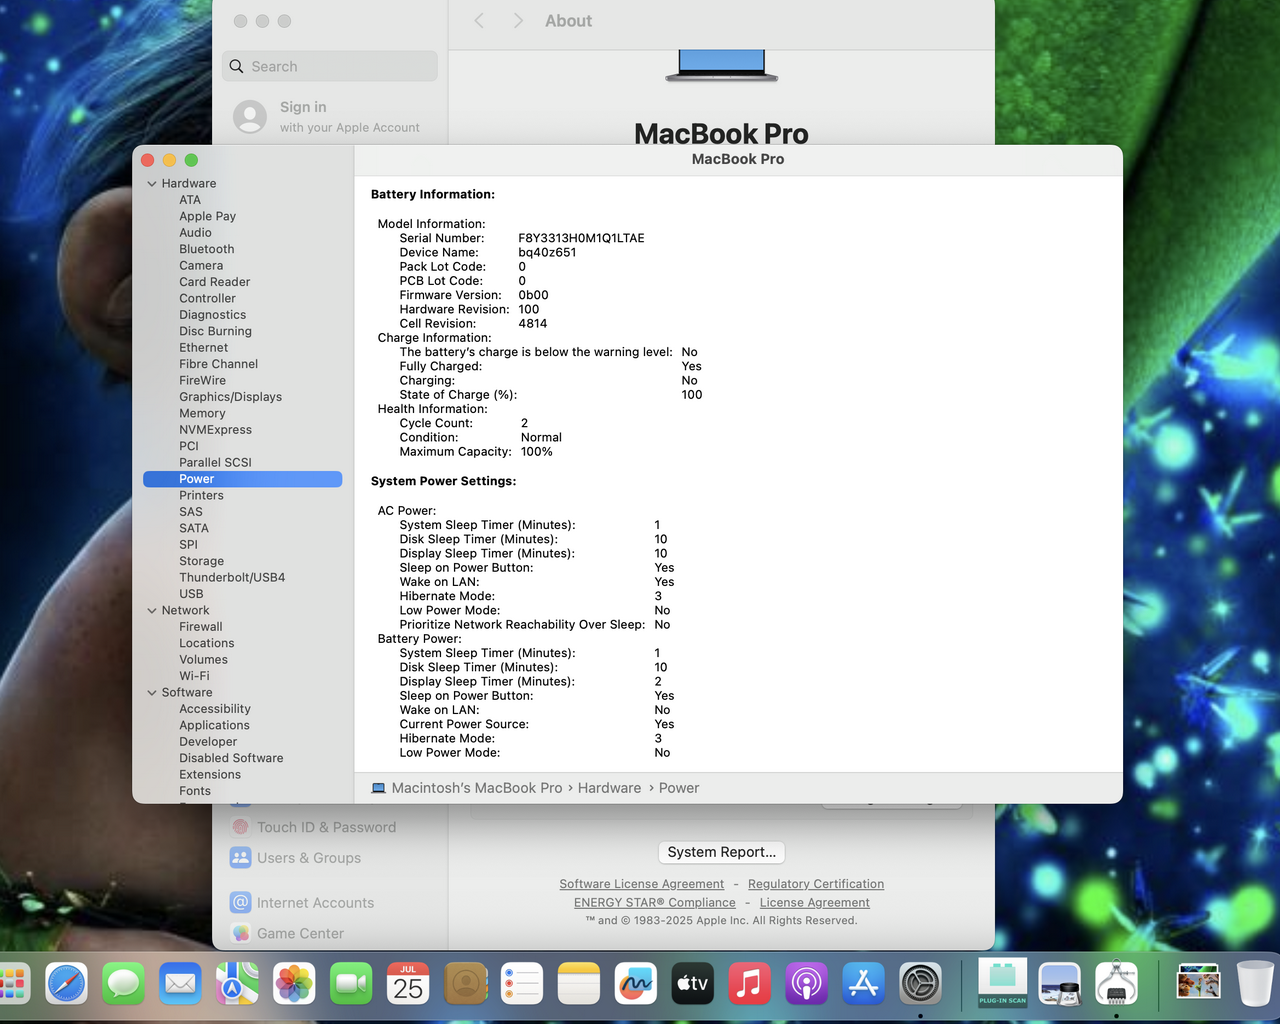Image resolution: width=1280 pixels, height=1024 pixels.
Task: Select the highlighted Power item
Action: (243, 479)
